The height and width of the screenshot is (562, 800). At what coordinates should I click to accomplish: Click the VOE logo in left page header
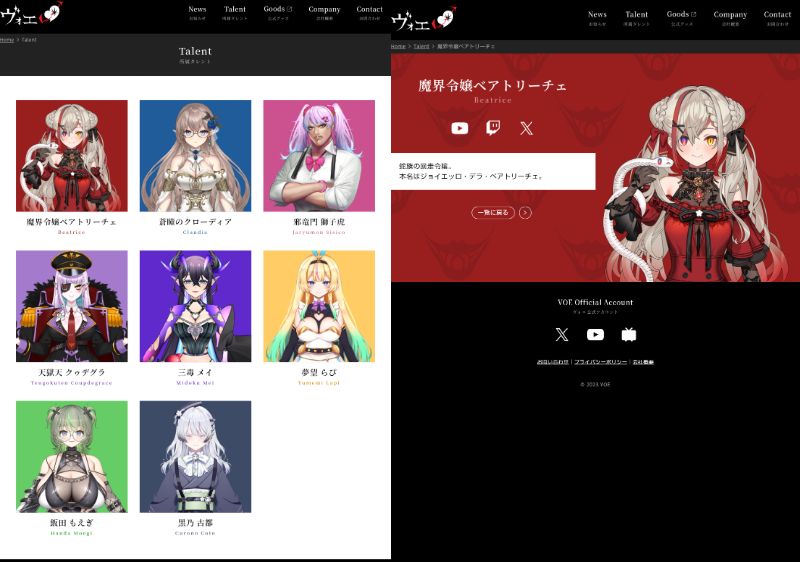click(32, 15)
